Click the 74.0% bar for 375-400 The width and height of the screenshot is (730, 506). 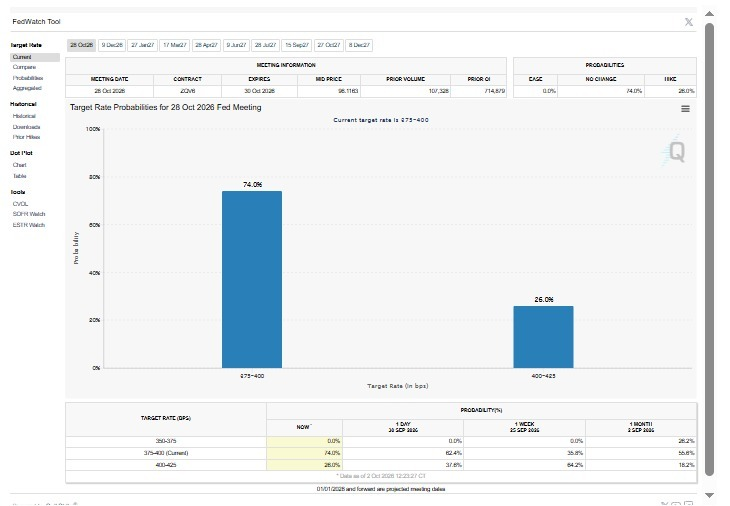point(252,279)
